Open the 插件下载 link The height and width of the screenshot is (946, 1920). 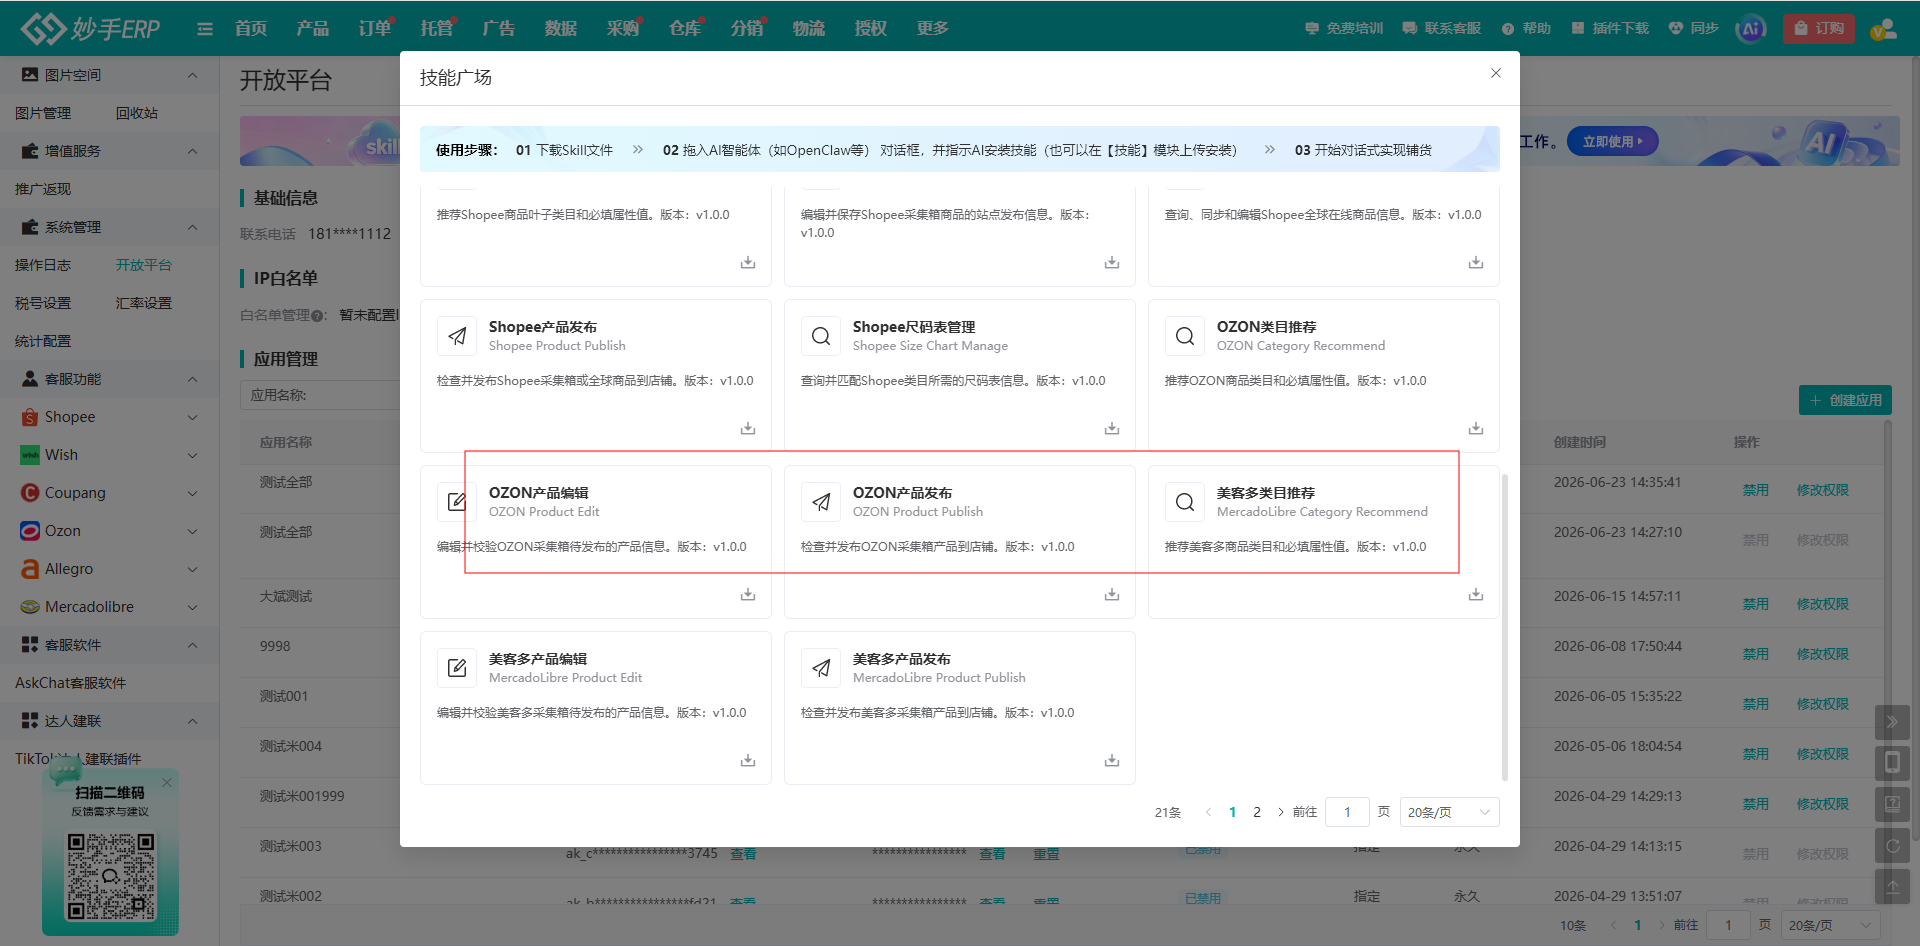(1610, 28)
